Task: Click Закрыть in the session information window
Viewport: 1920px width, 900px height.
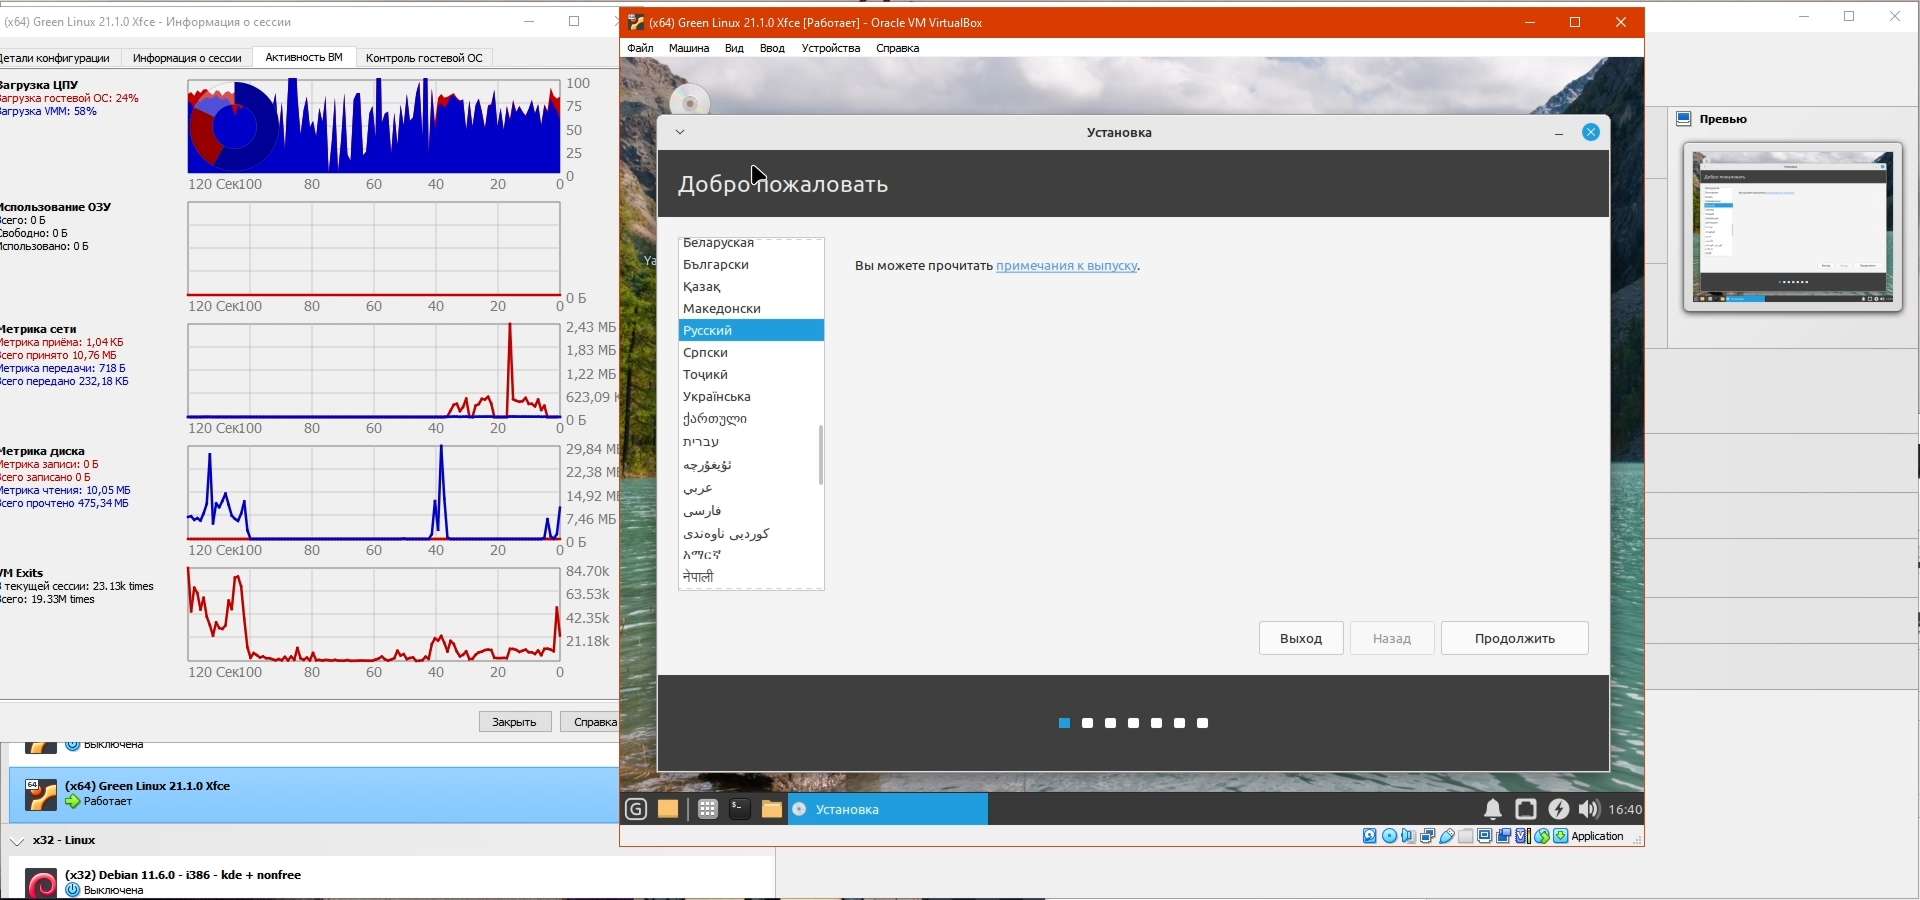Action: [x=515, y=722]
